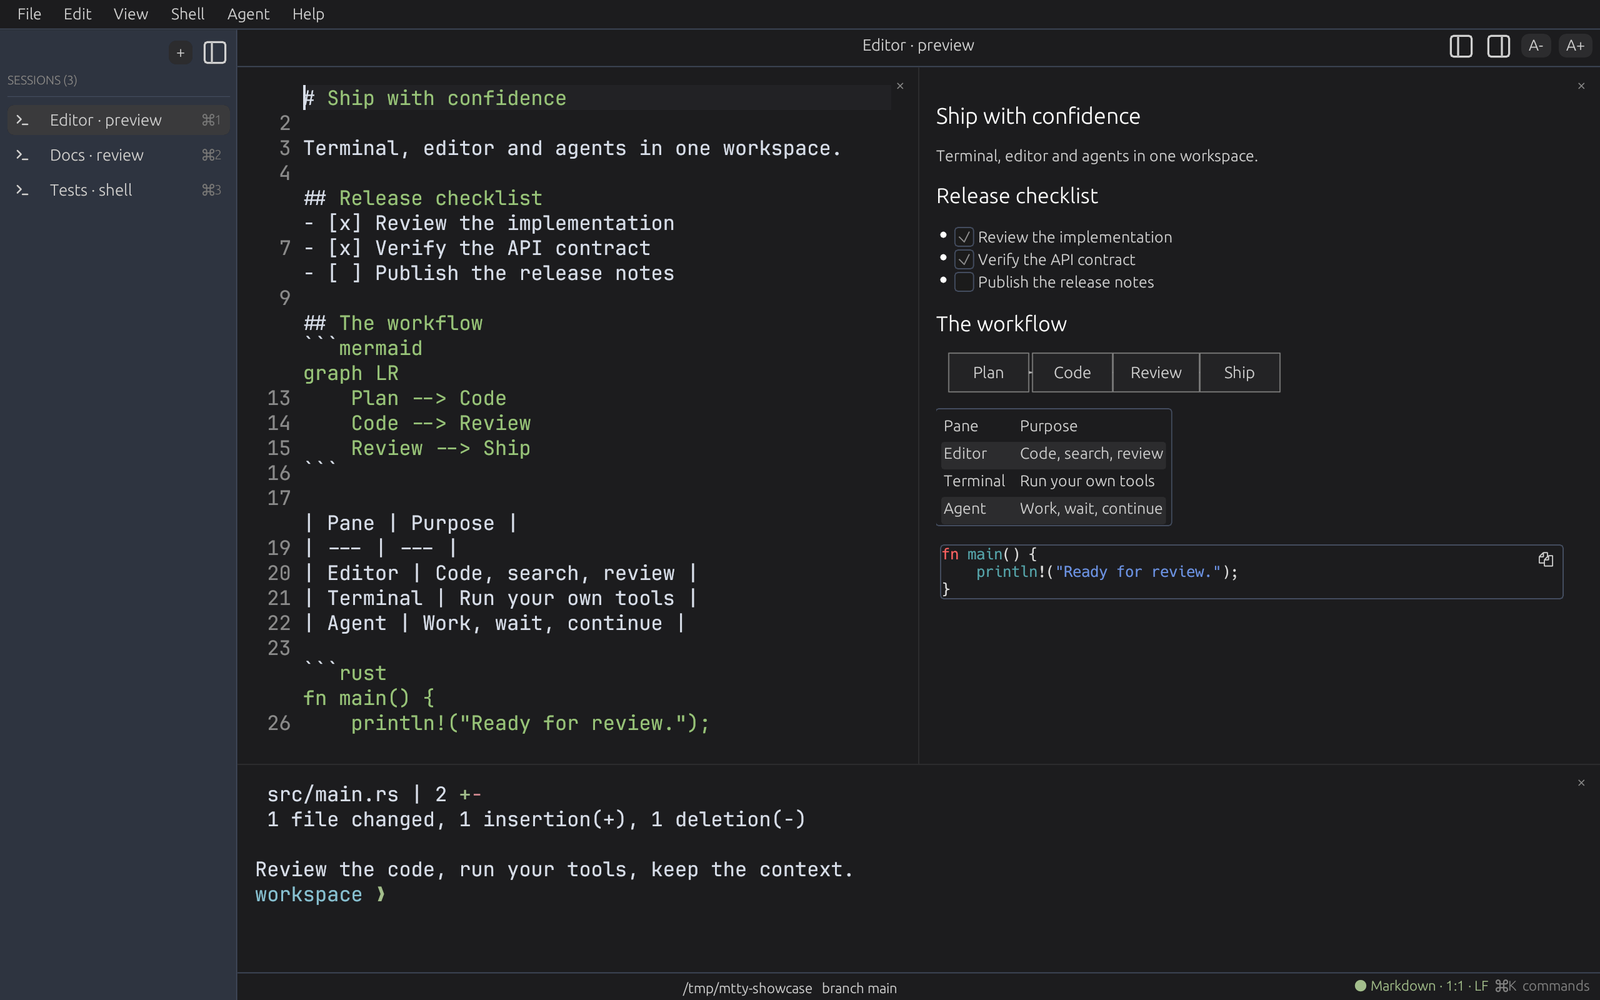Viewport: 1600px width, 1000px height.
Task: Click the 'Run your own tools' table cell in the preview
Action: pos(1087,481)
